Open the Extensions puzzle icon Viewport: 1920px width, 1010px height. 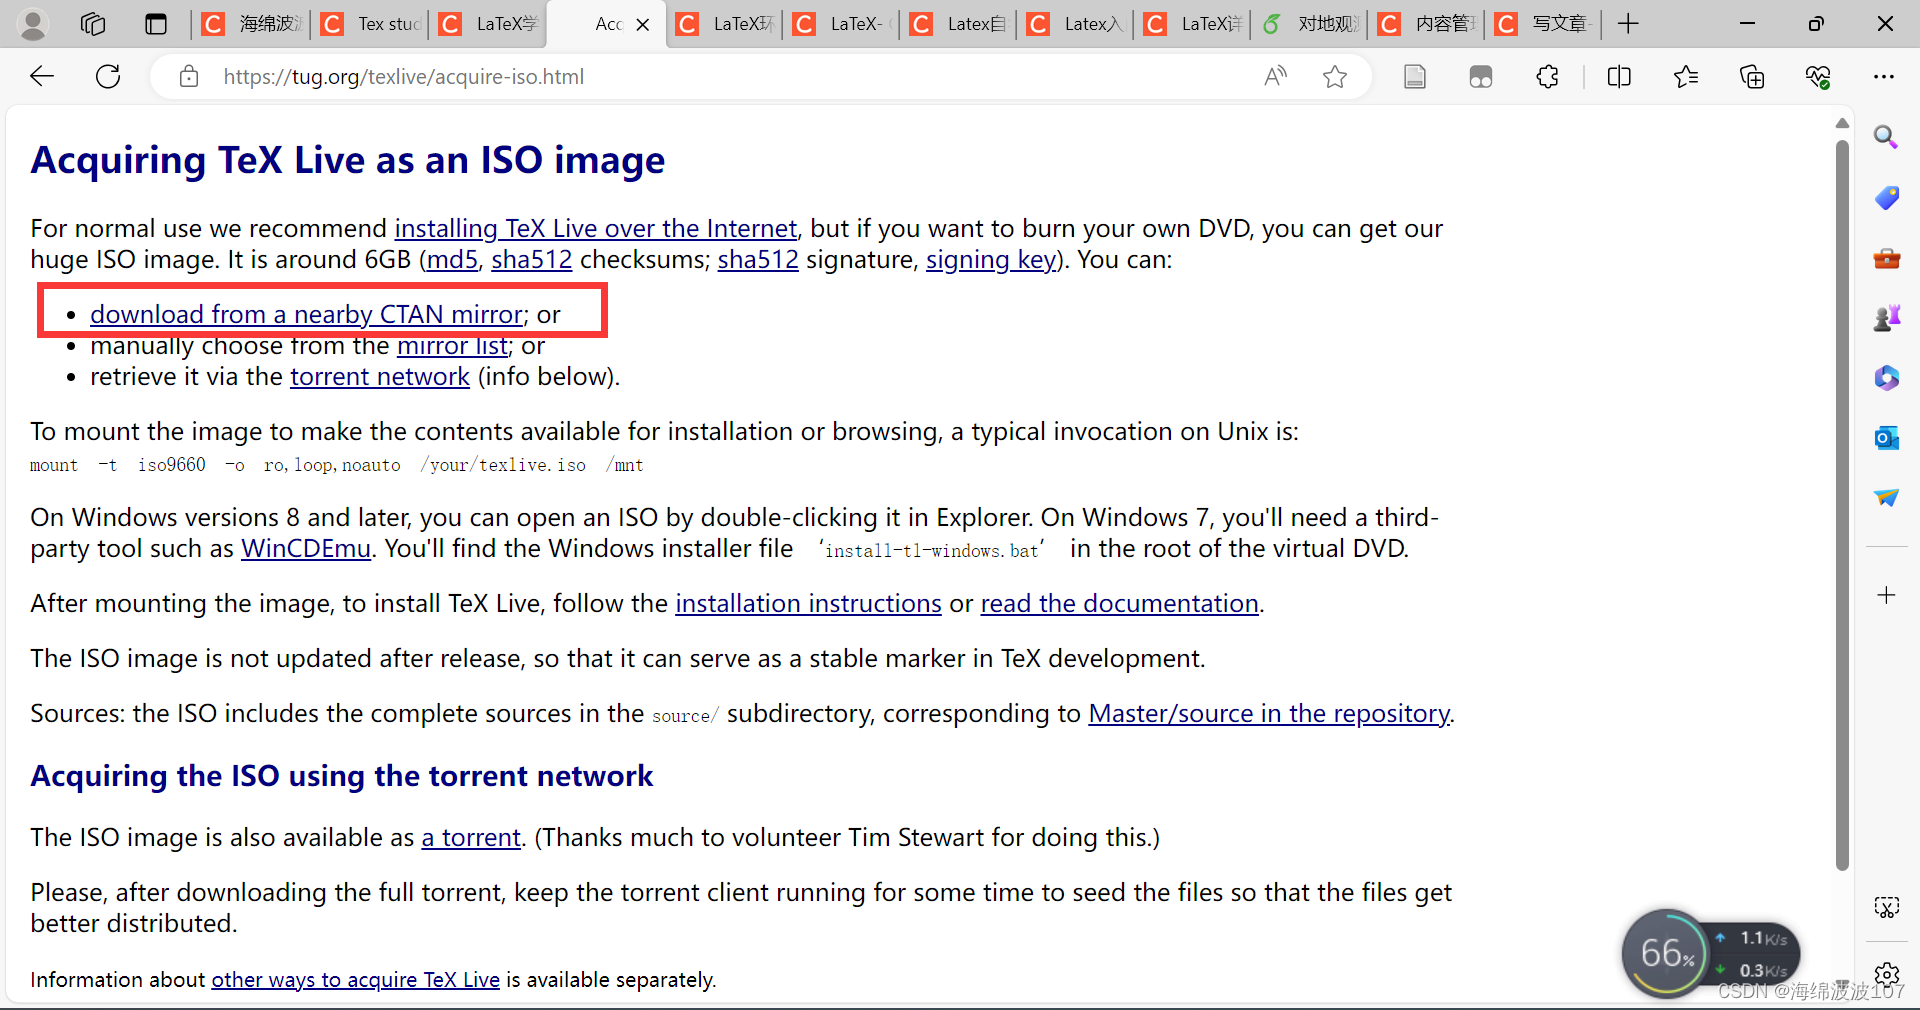(x=1547, y=76)
